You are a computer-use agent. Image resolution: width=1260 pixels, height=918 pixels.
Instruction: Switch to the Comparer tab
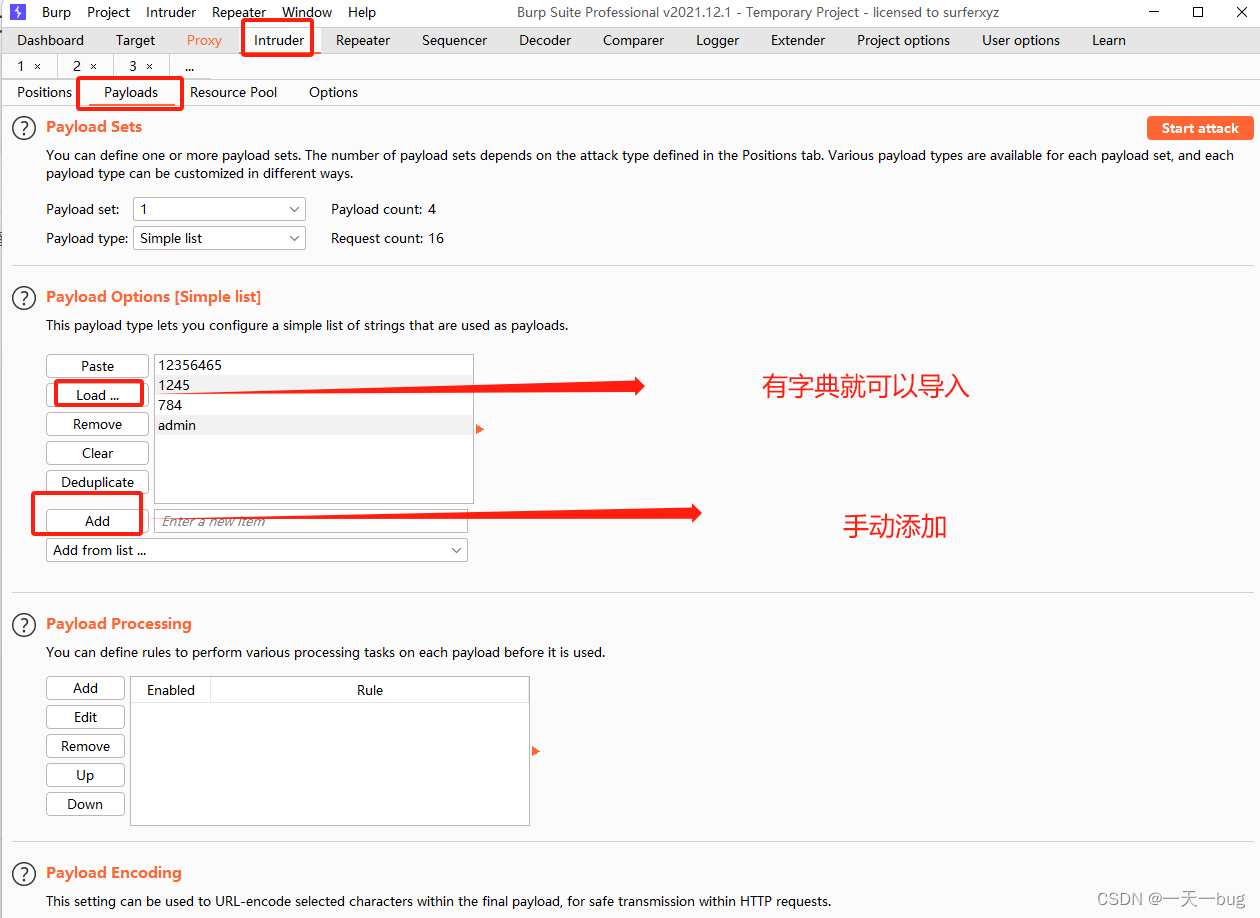click(633, 40)
